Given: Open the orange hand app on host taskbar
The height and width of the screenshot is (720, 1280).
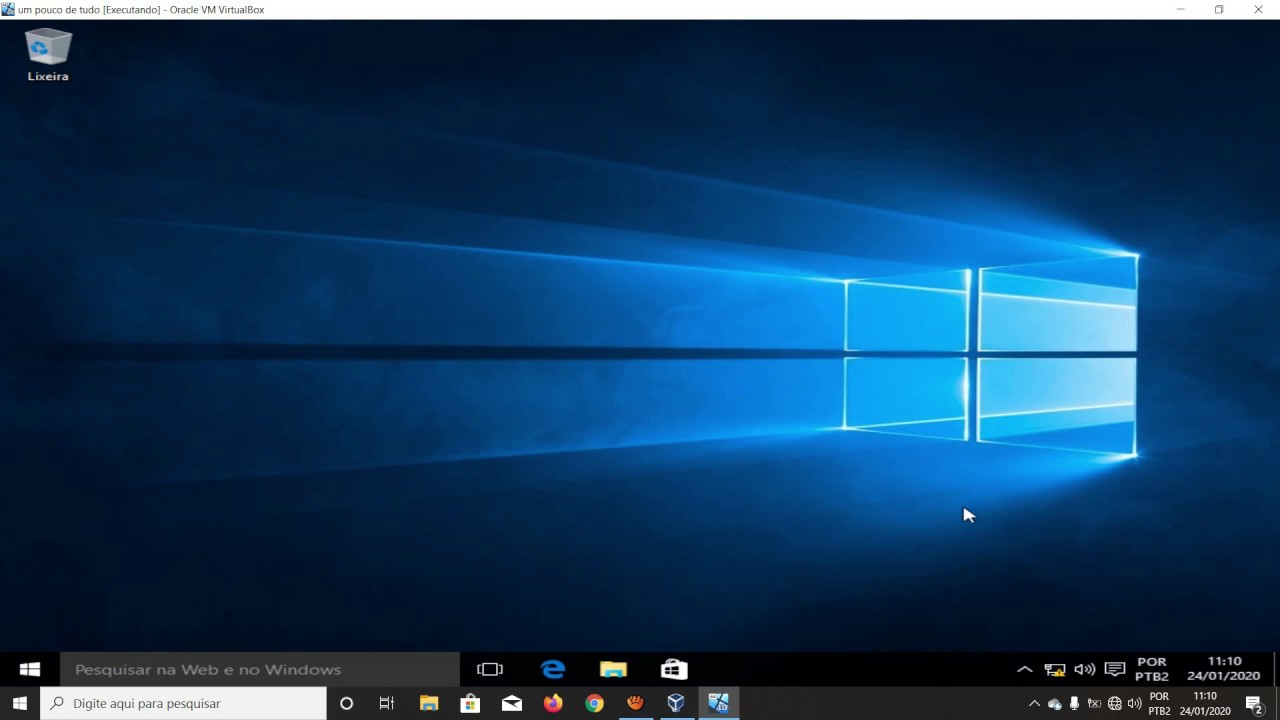Looking at the screenshot, I should pyautogui.click(x=635, y=703).
